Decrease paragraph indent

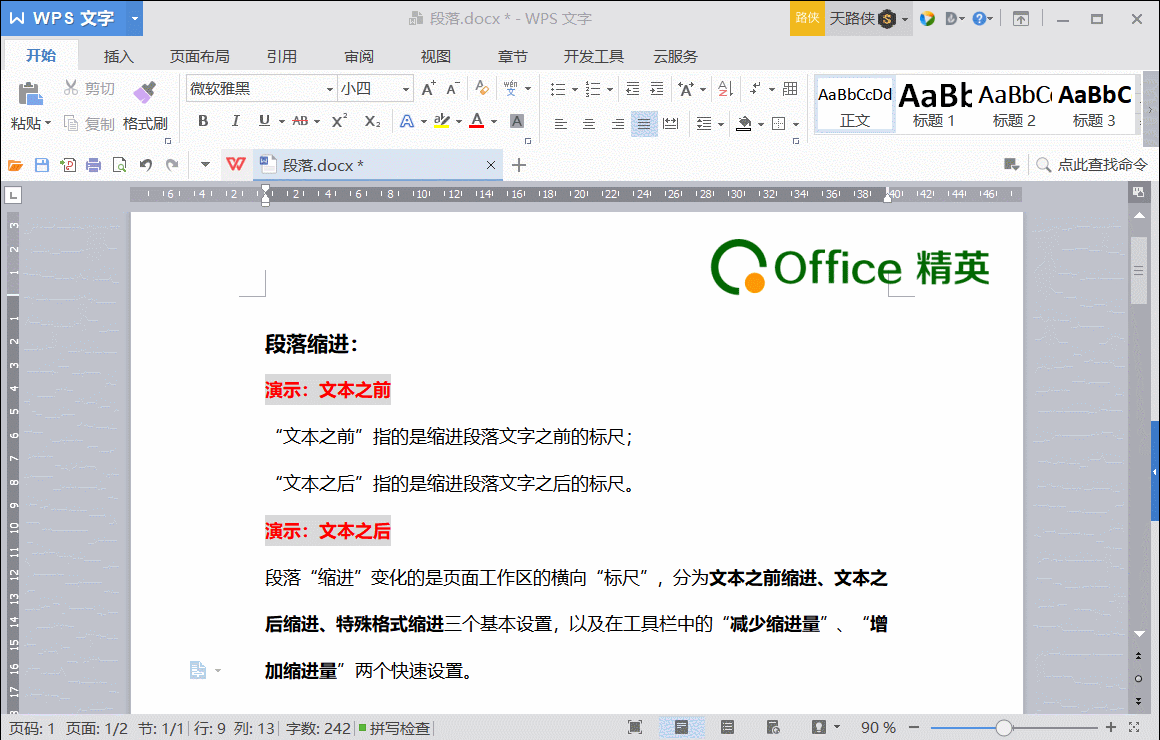[633, 89]
